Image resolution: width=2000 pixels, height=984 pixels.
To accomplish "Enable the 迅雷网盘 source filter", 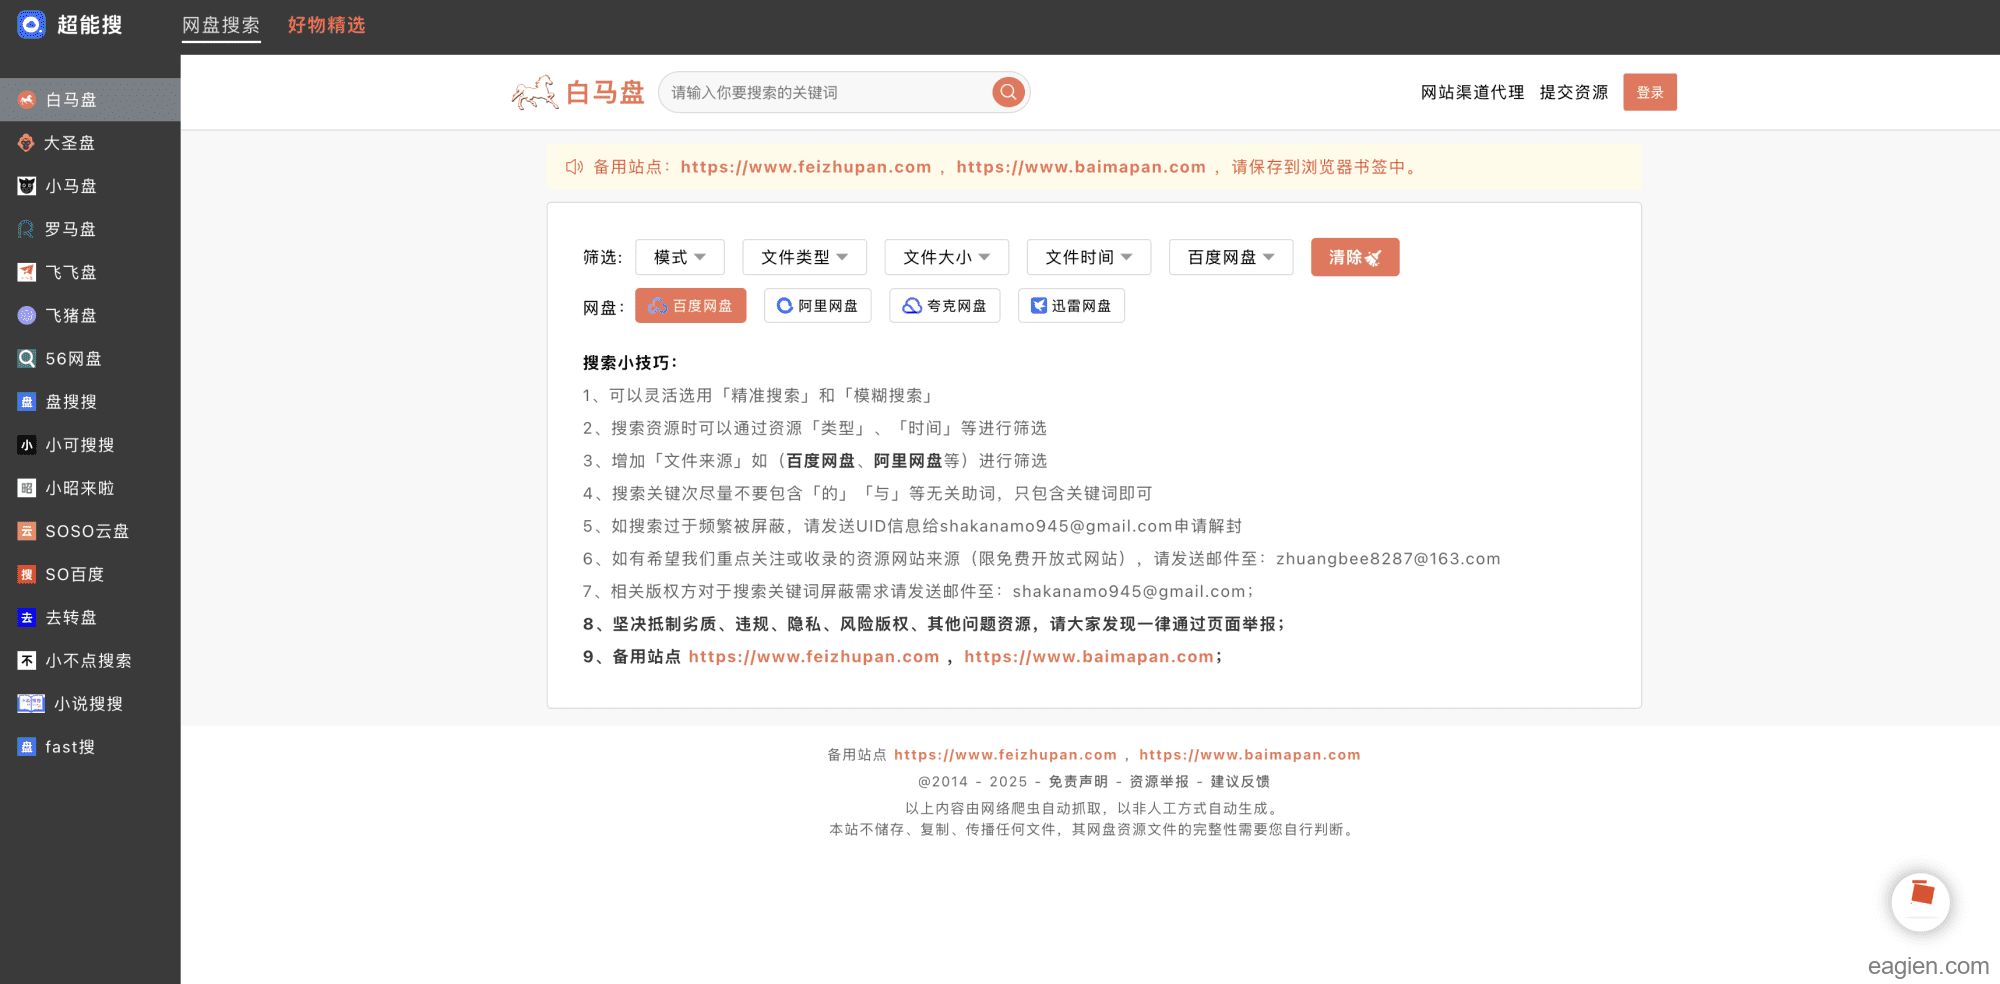I will 1071,306.
